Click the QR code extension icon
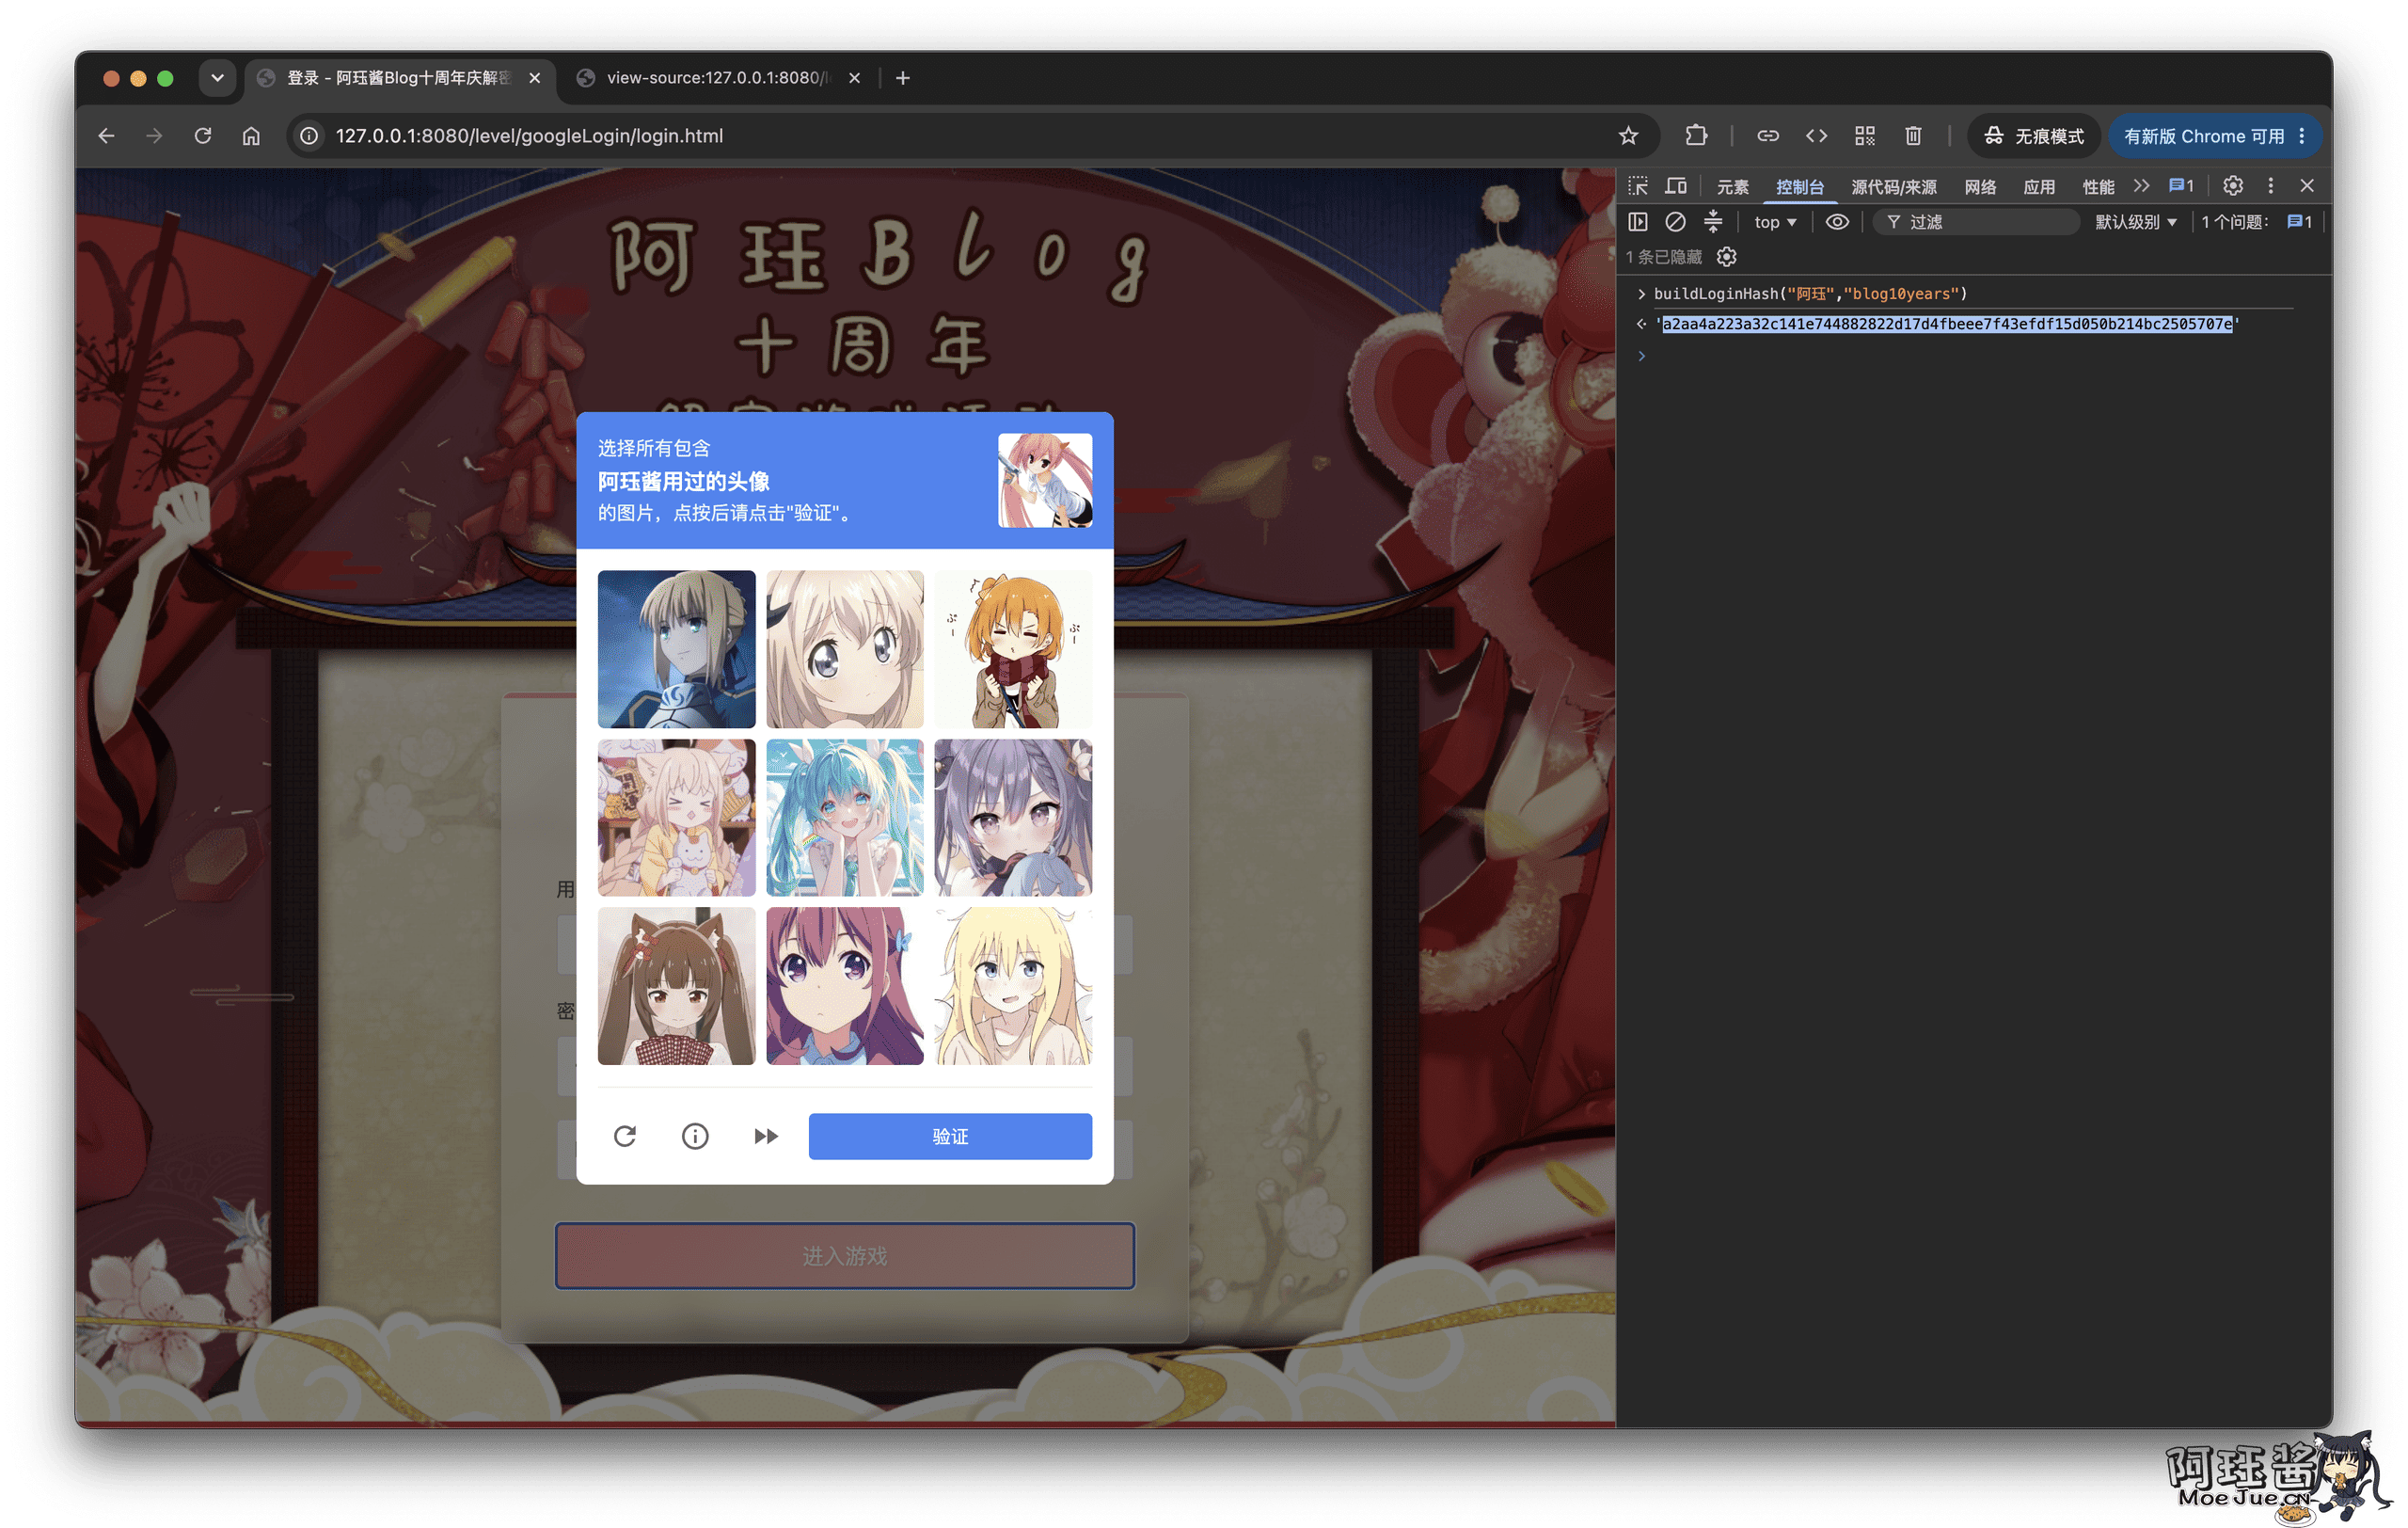 click(1865, 136)
